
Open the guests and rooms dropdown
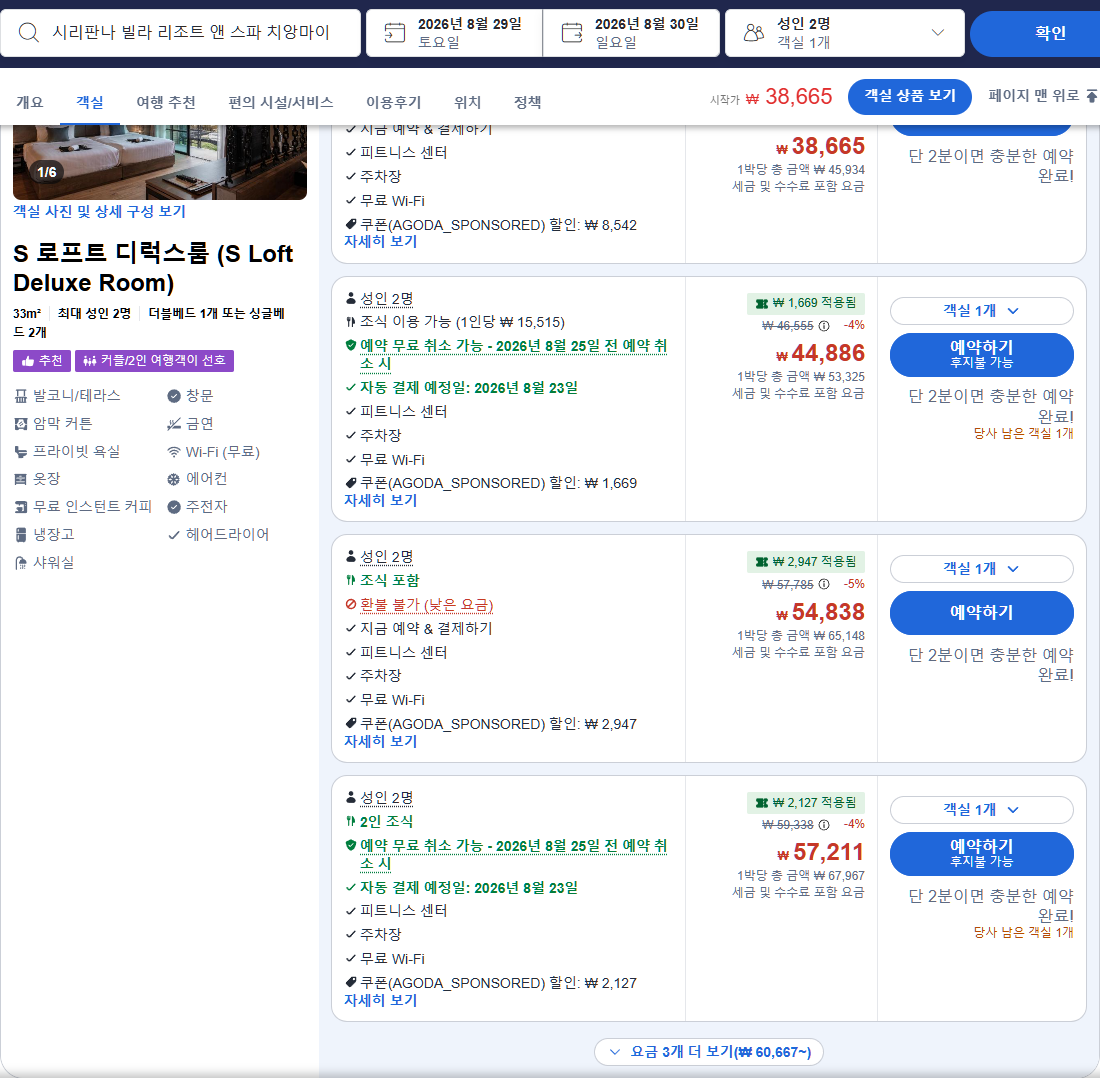tap(845, 32)
